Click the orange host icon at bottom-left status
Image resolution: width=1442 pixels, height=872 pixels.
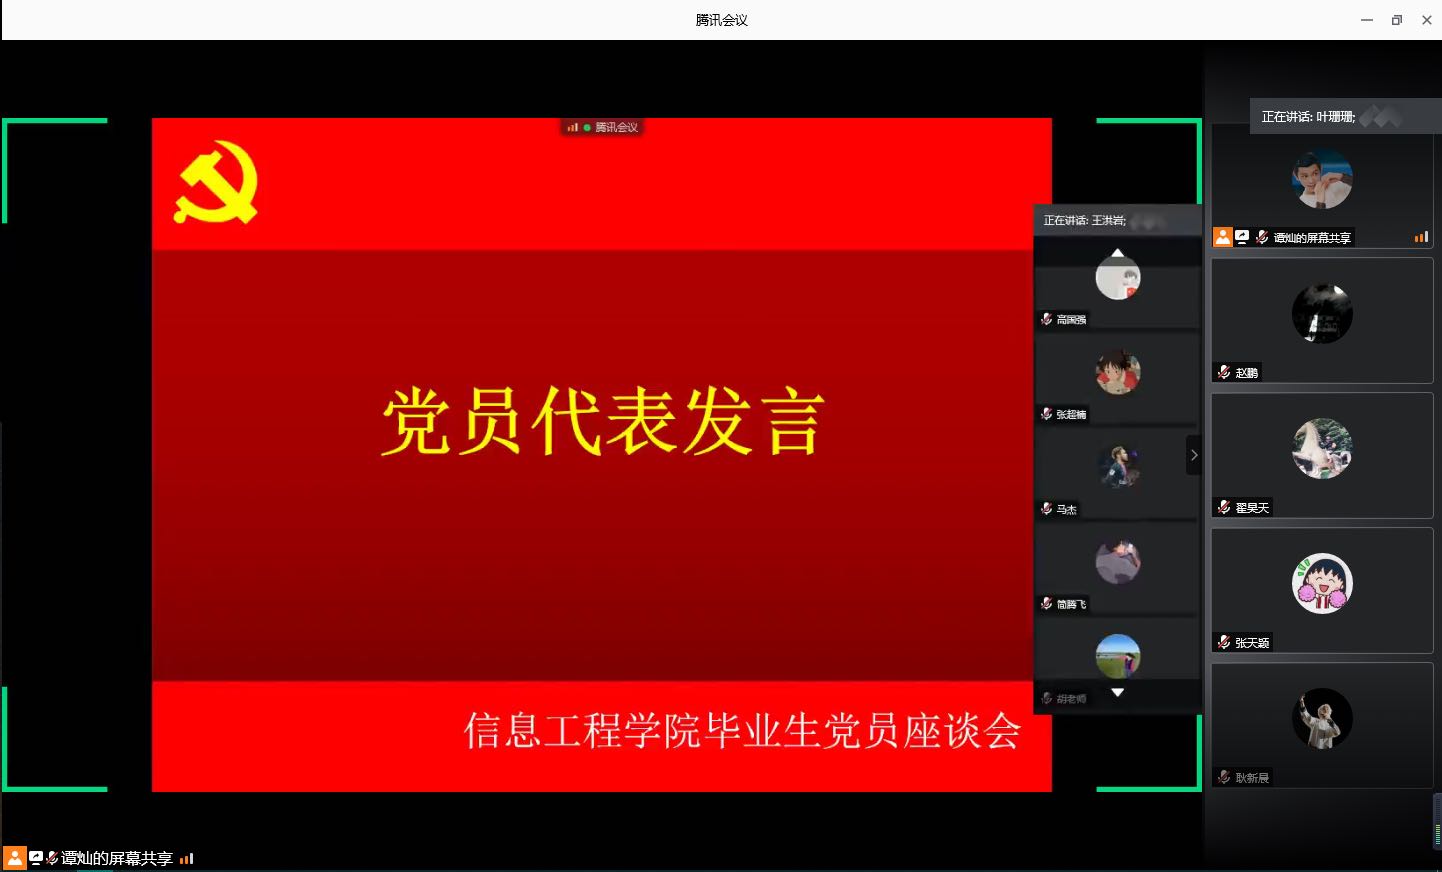pyautogui.click(x=15, y=858)
